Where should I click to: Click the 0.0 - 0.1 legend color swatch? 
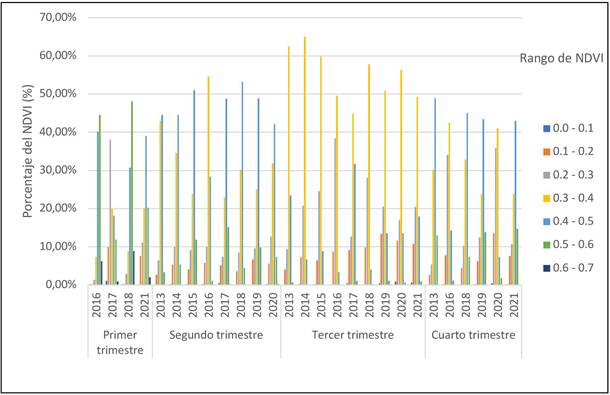point(546,128)
